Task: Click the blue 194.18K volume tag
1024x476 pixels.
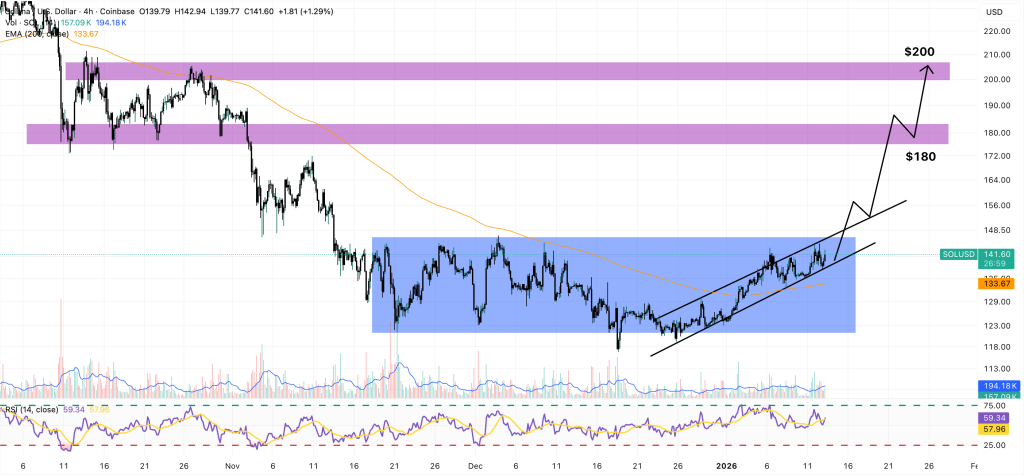Action: (x=995, y=385)
